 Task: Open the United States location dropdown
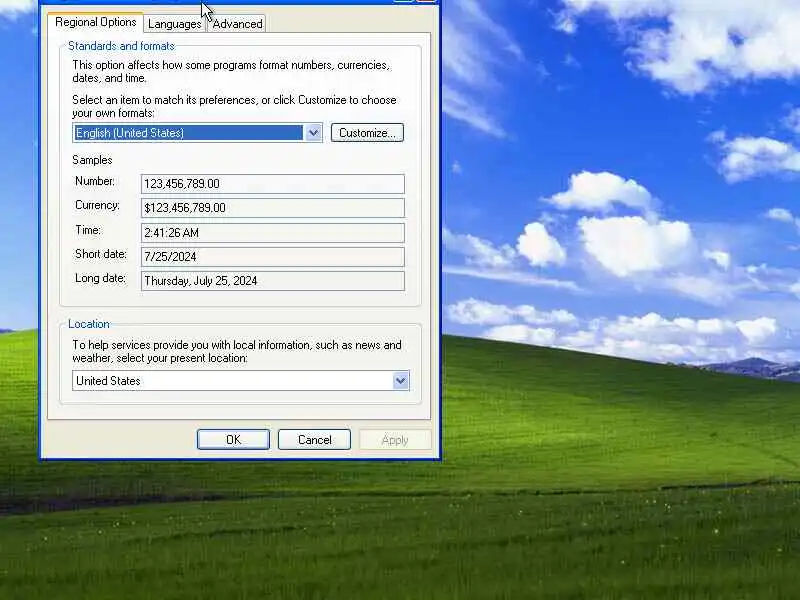click(x=401, y=381)
